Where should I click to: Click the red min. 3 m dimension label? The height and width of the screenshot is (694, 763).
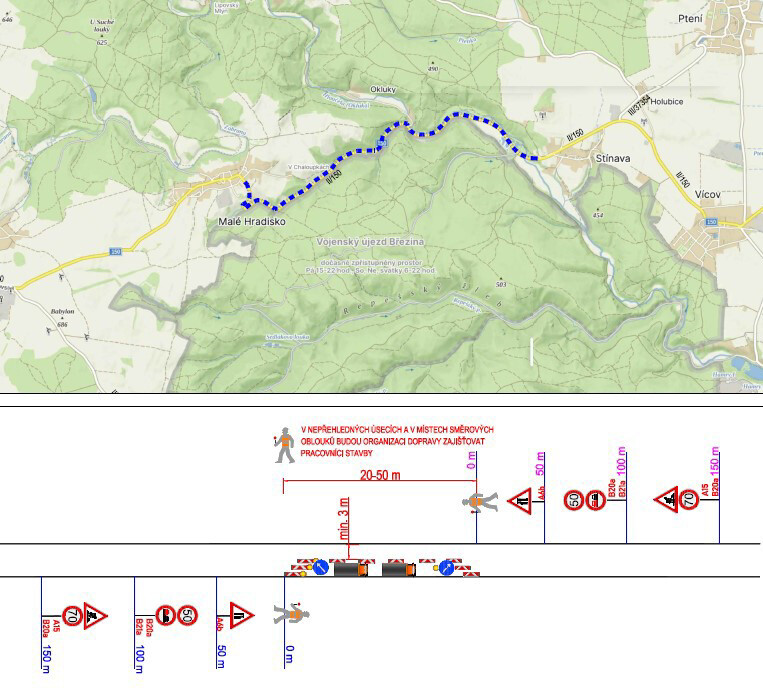pyautogui.click(x=344, y=519)
